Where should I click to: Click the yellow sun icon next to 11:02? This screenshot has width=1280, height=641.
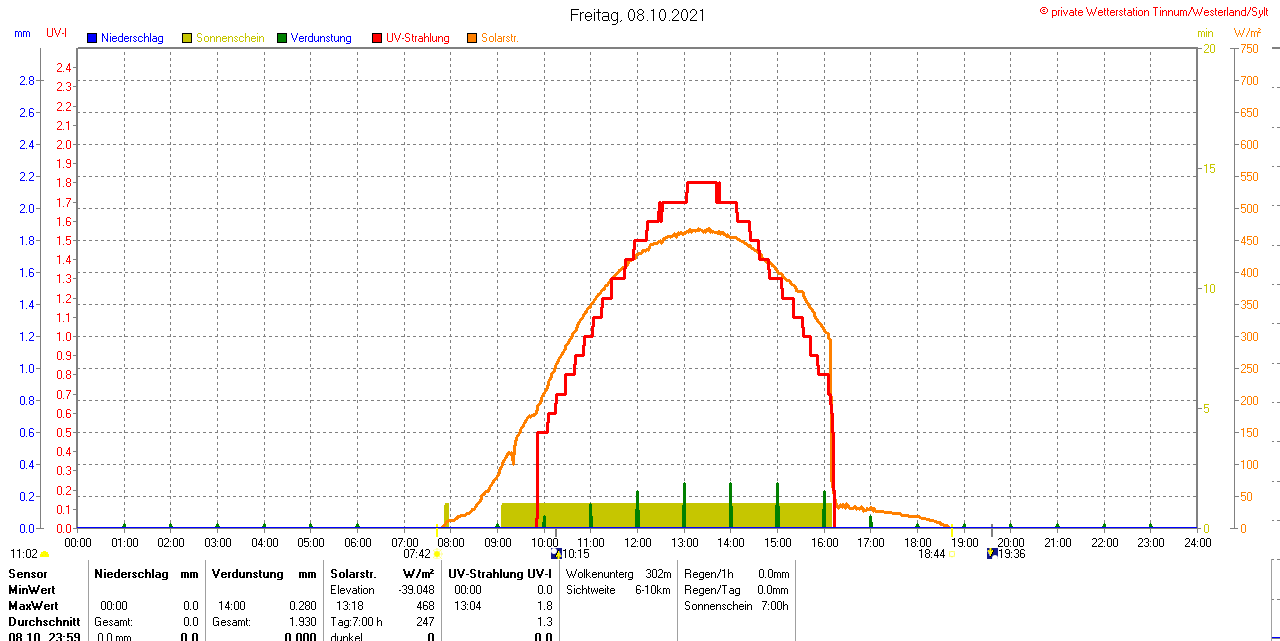click(45, 554)
